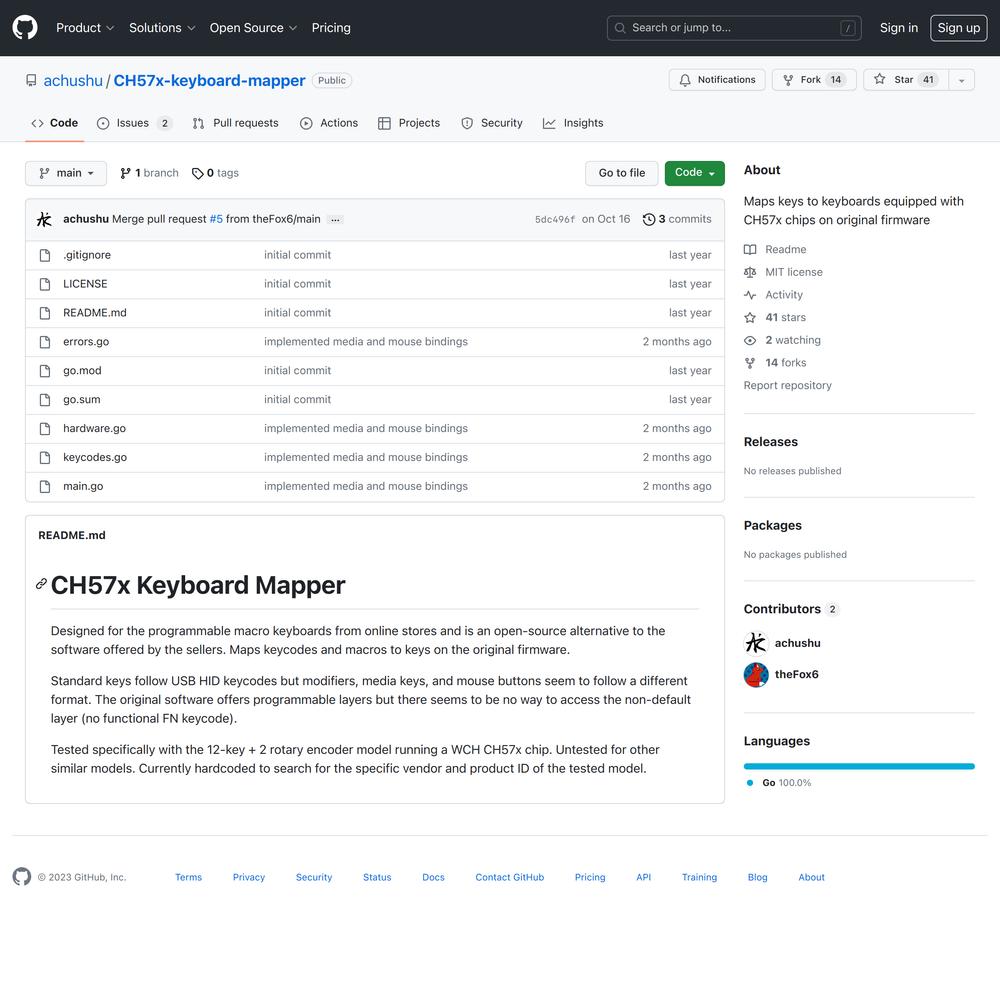Star the repository with the Star button
Viewport: 1000px width, 1000px height.
[x=906, y=80]
